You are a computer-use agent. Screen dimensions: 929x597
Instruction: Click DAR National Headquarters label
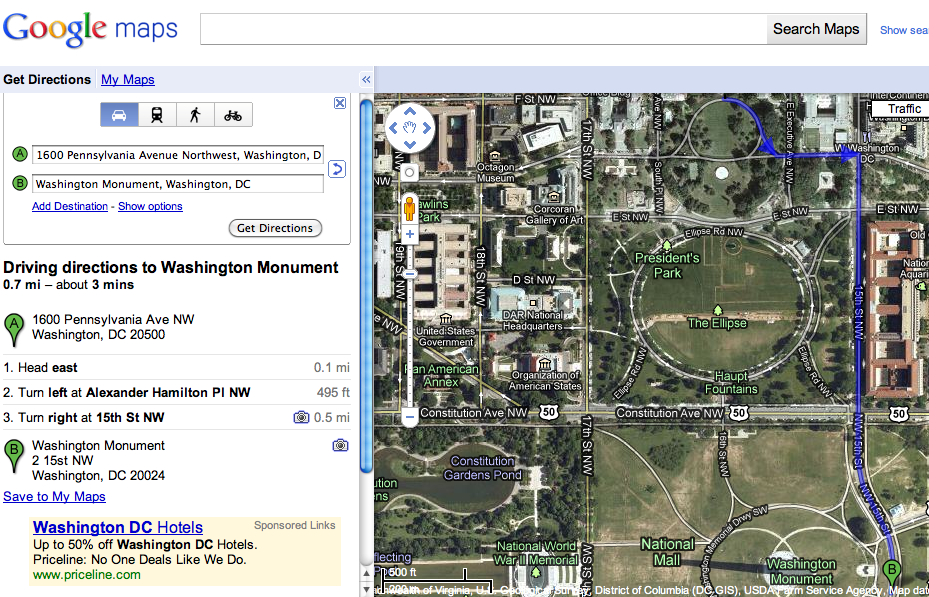[x=533, y=320]
